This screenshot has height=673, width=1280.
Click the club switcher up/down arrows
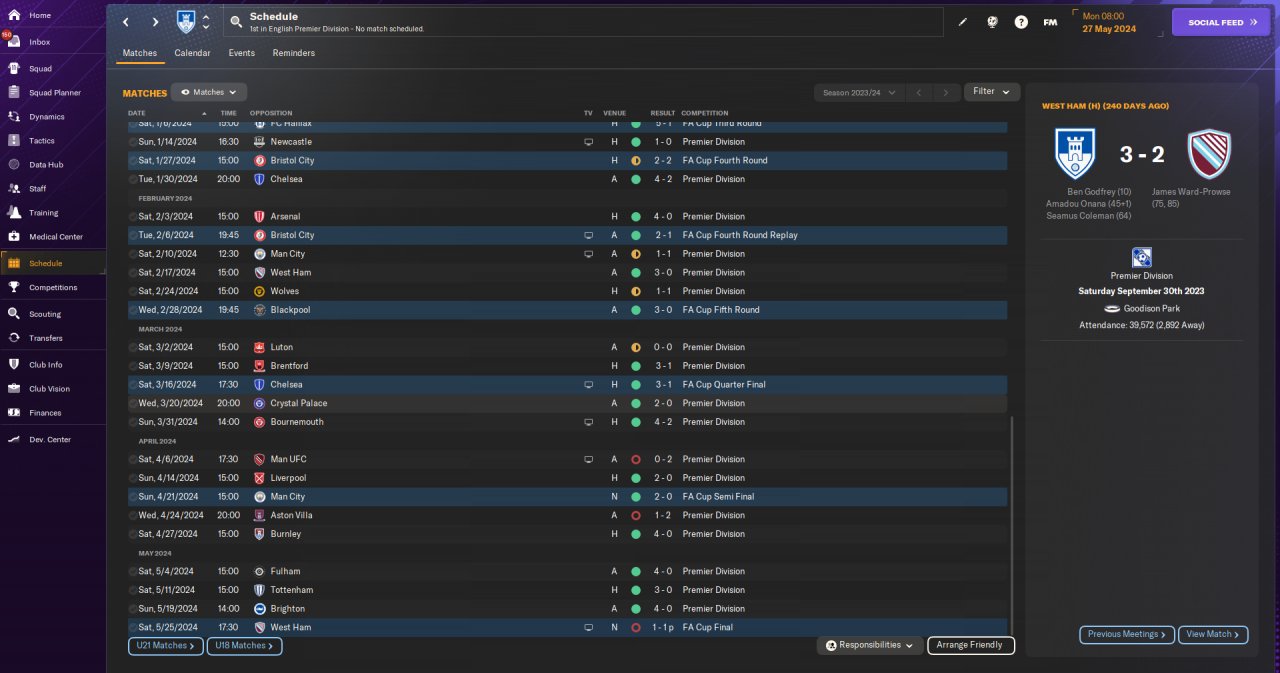point(206,22)
